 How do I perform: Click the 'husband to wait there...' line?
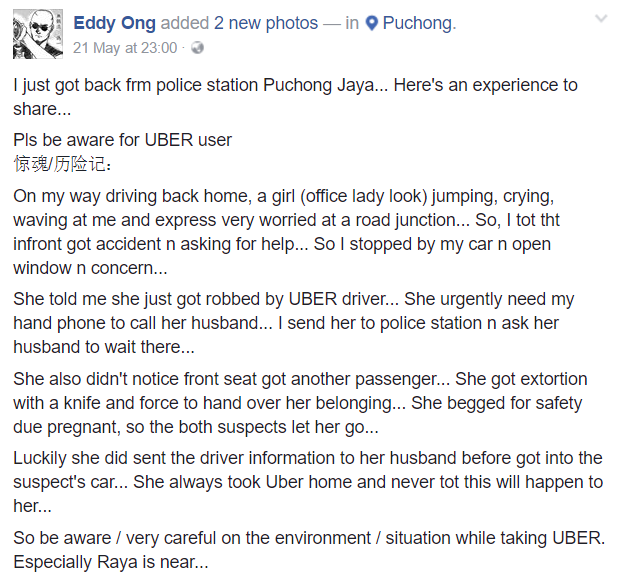point(104,347)
